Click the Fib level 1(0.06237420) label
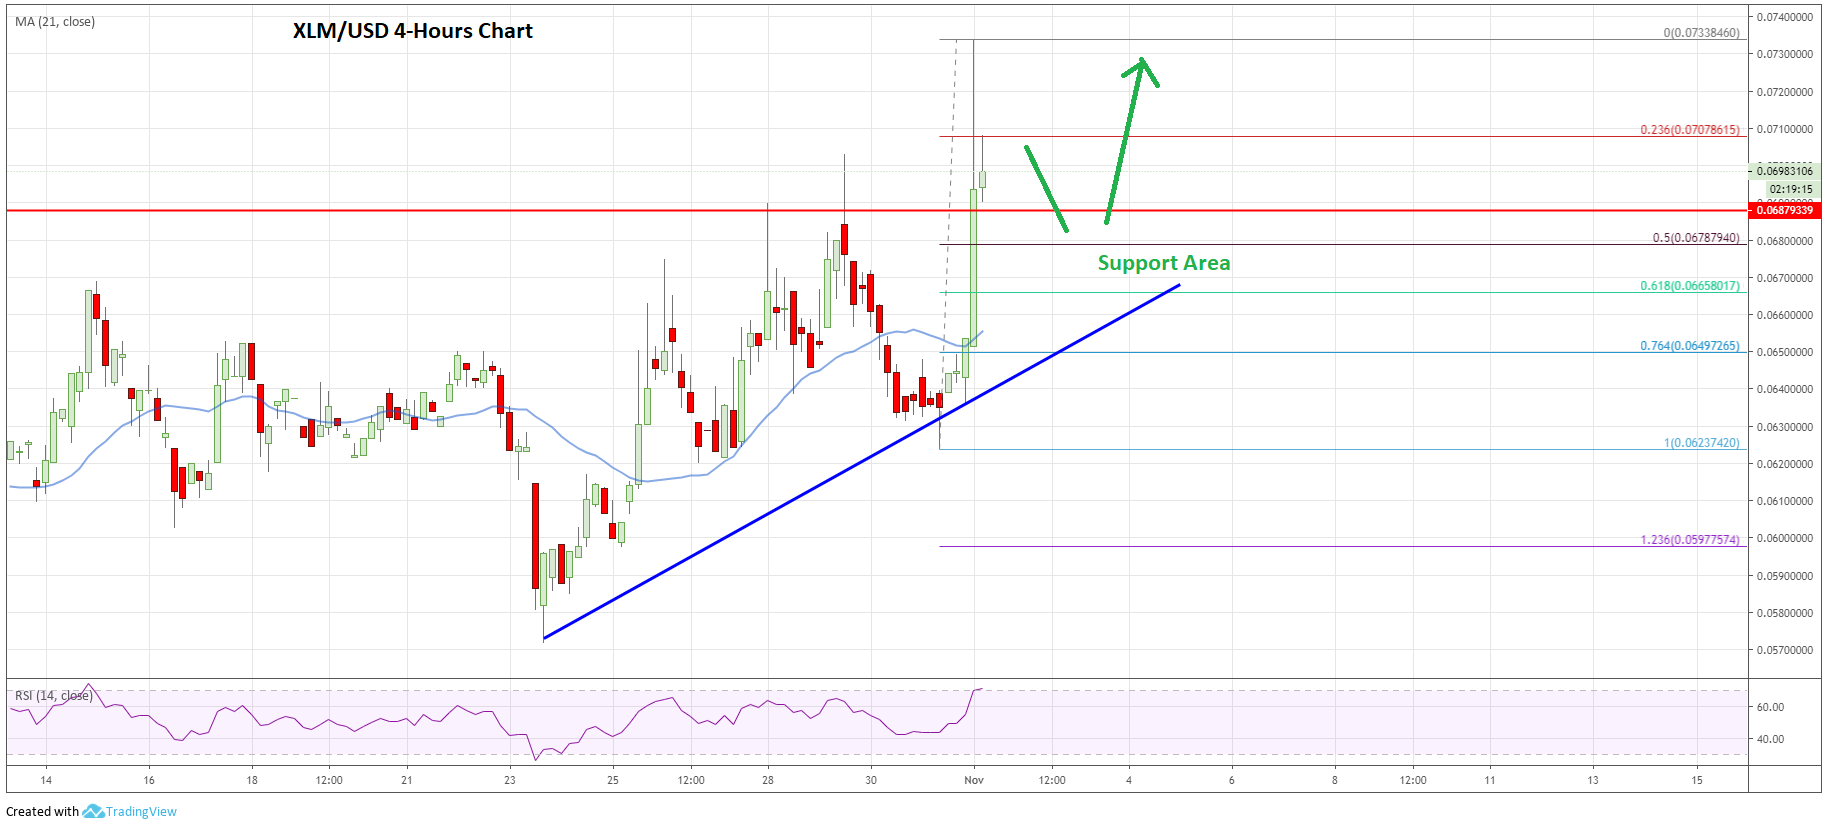This screenshot has height=828, width=1828. pos(1702,442)
